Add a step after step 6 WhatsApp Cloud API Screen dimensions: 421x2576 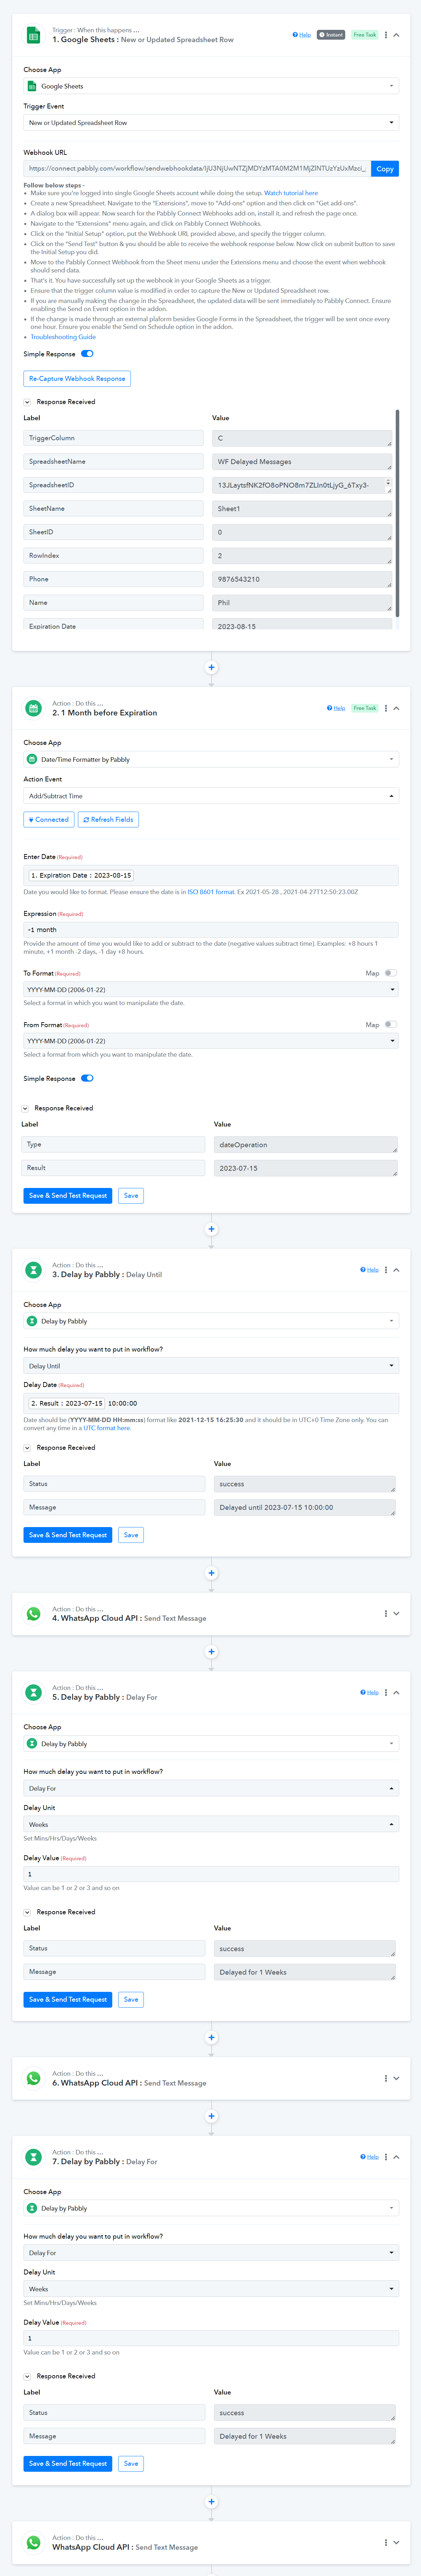[x=211, y=2116]
